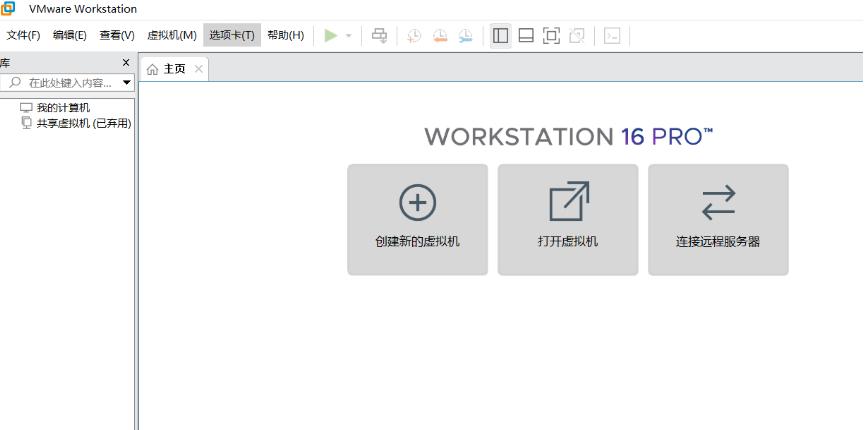Click the monitor icon beside 我的计算机
This screenshot has height=430, width=868.
pyautogui.click(x=26, y=107)
